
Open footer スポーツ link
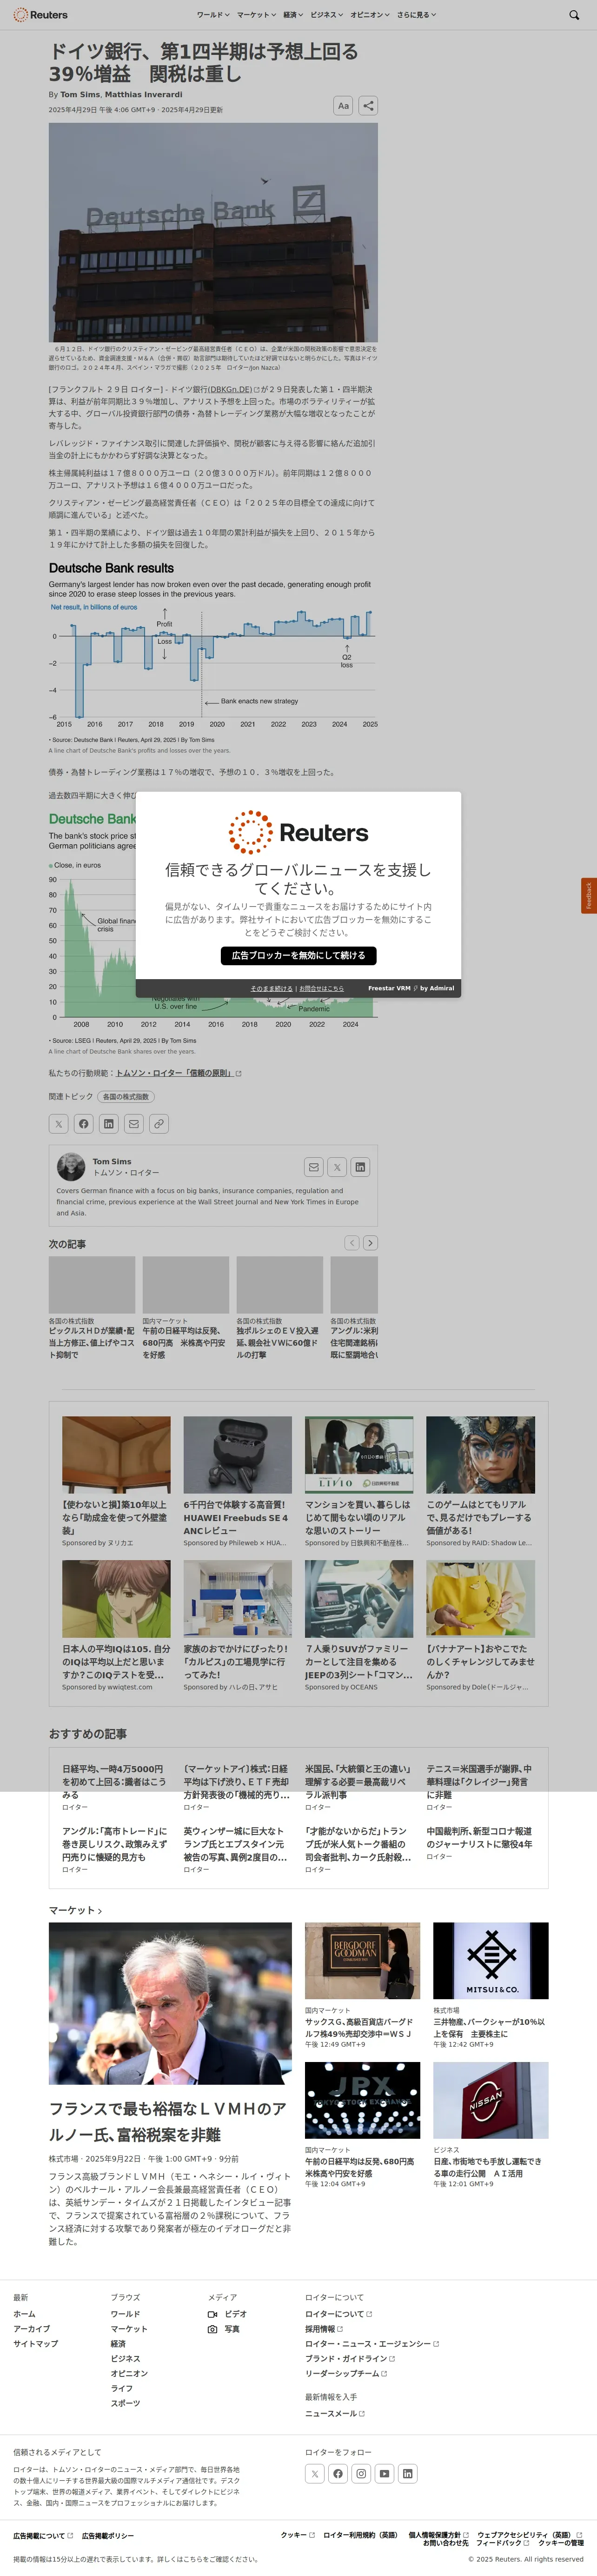[x=125, y=2403]
